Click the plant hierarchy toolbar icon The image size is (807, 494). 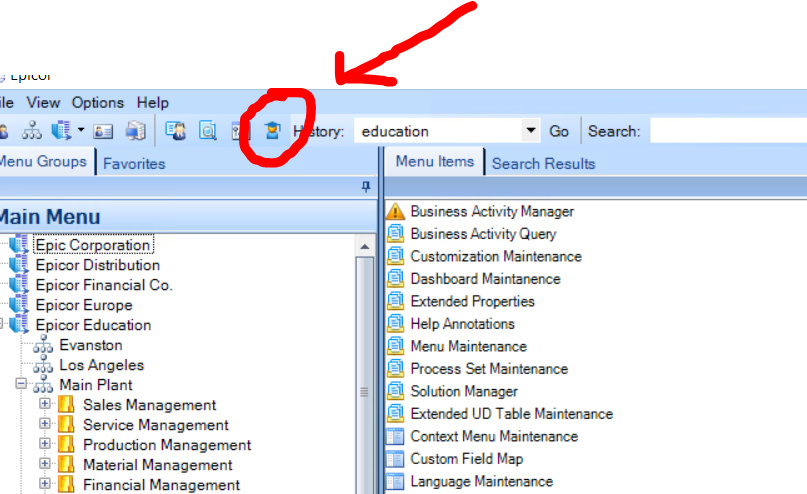[x=32, y=131]
